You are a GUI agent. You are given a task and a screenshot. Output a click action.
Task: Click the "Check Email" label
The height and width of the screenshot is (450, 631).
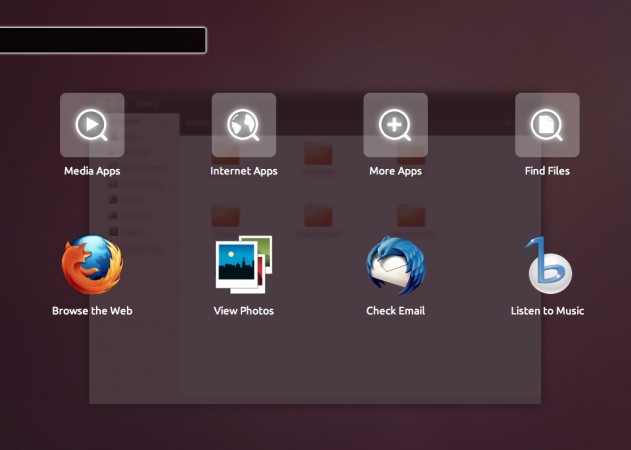tap(395, 311)
